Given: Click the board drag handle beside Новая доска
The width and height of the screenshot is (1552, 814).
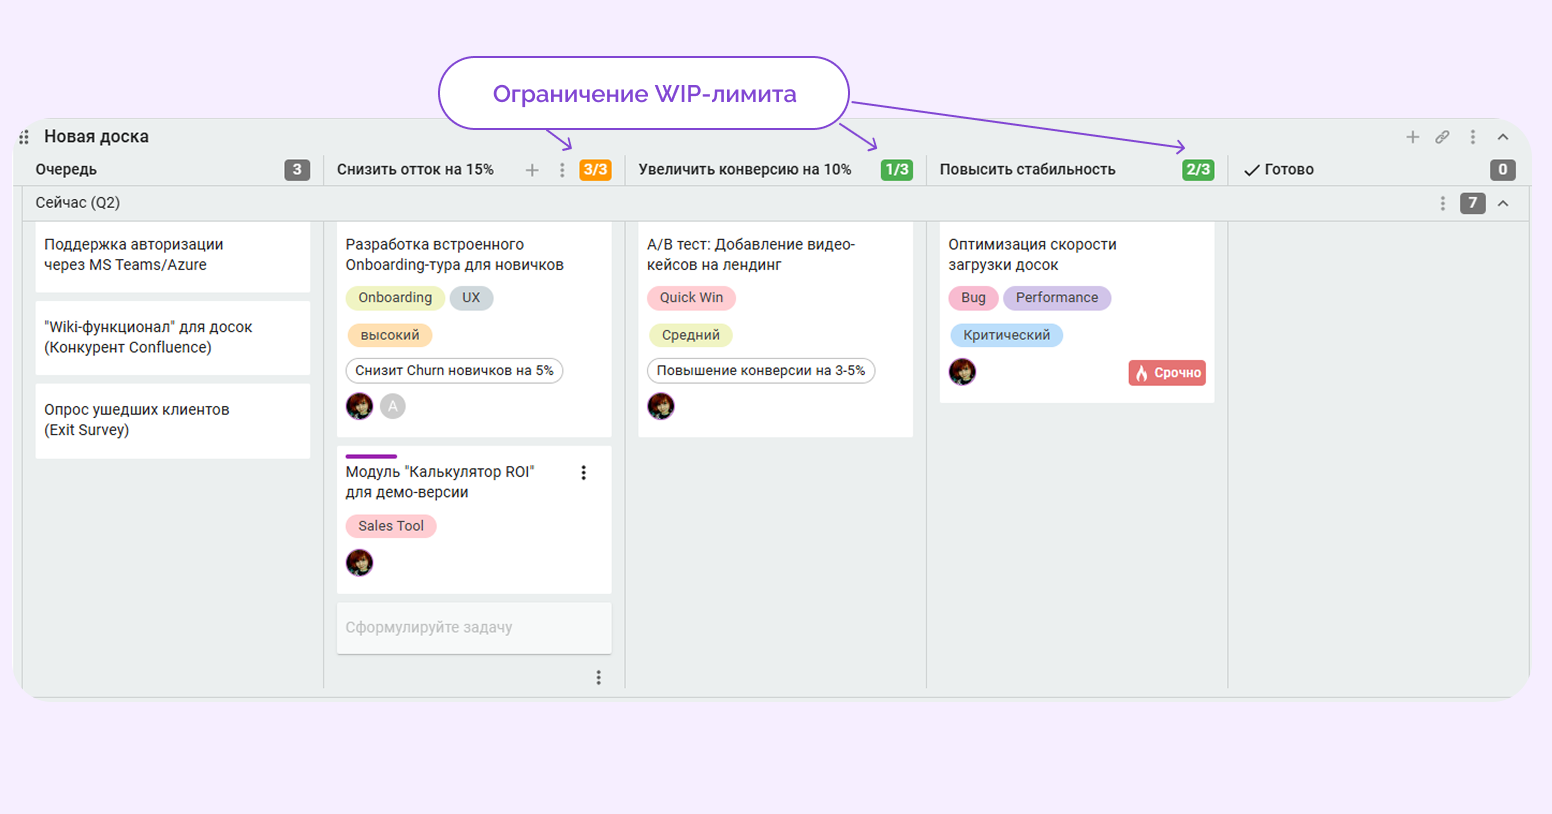Looking at the screenshot, I should pos(24,137).
